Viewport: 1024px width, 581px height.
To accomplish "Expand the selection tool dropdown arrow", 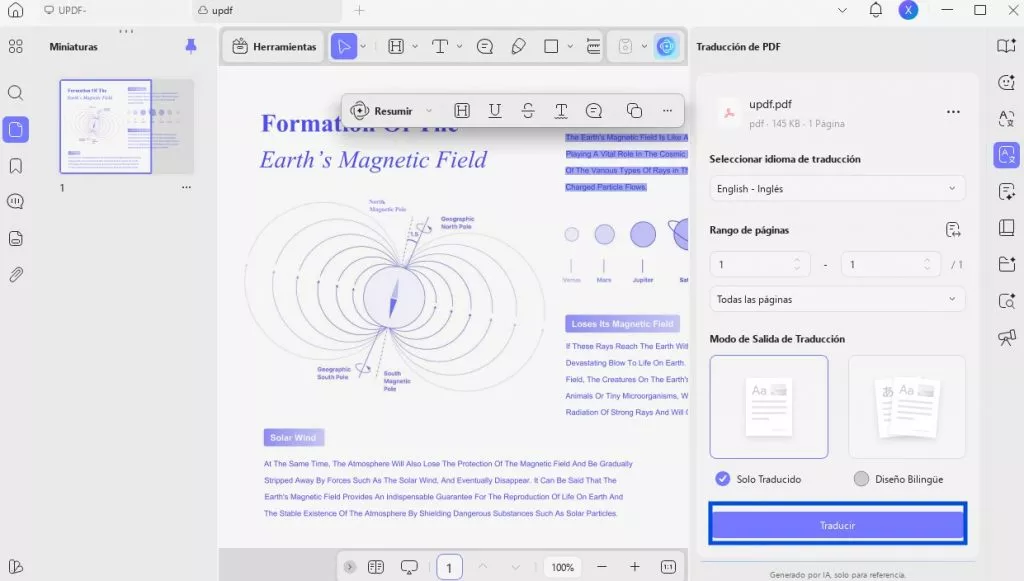I will (x=363, y=46).
